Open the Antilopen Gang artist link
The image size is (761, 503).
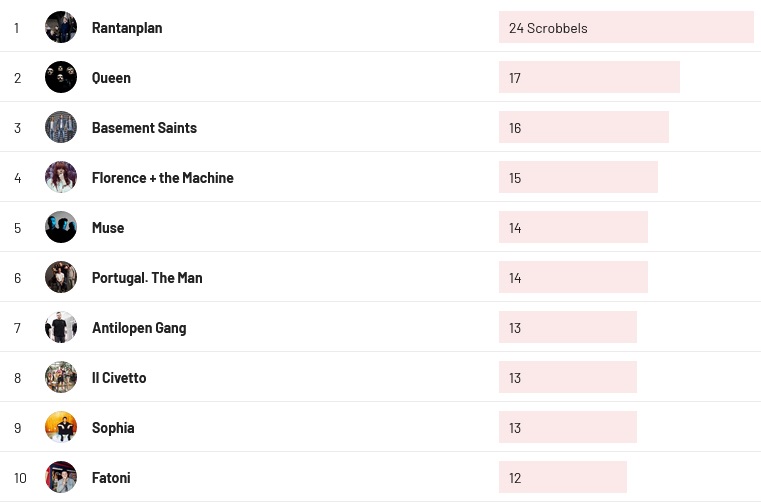click(139, 328)
